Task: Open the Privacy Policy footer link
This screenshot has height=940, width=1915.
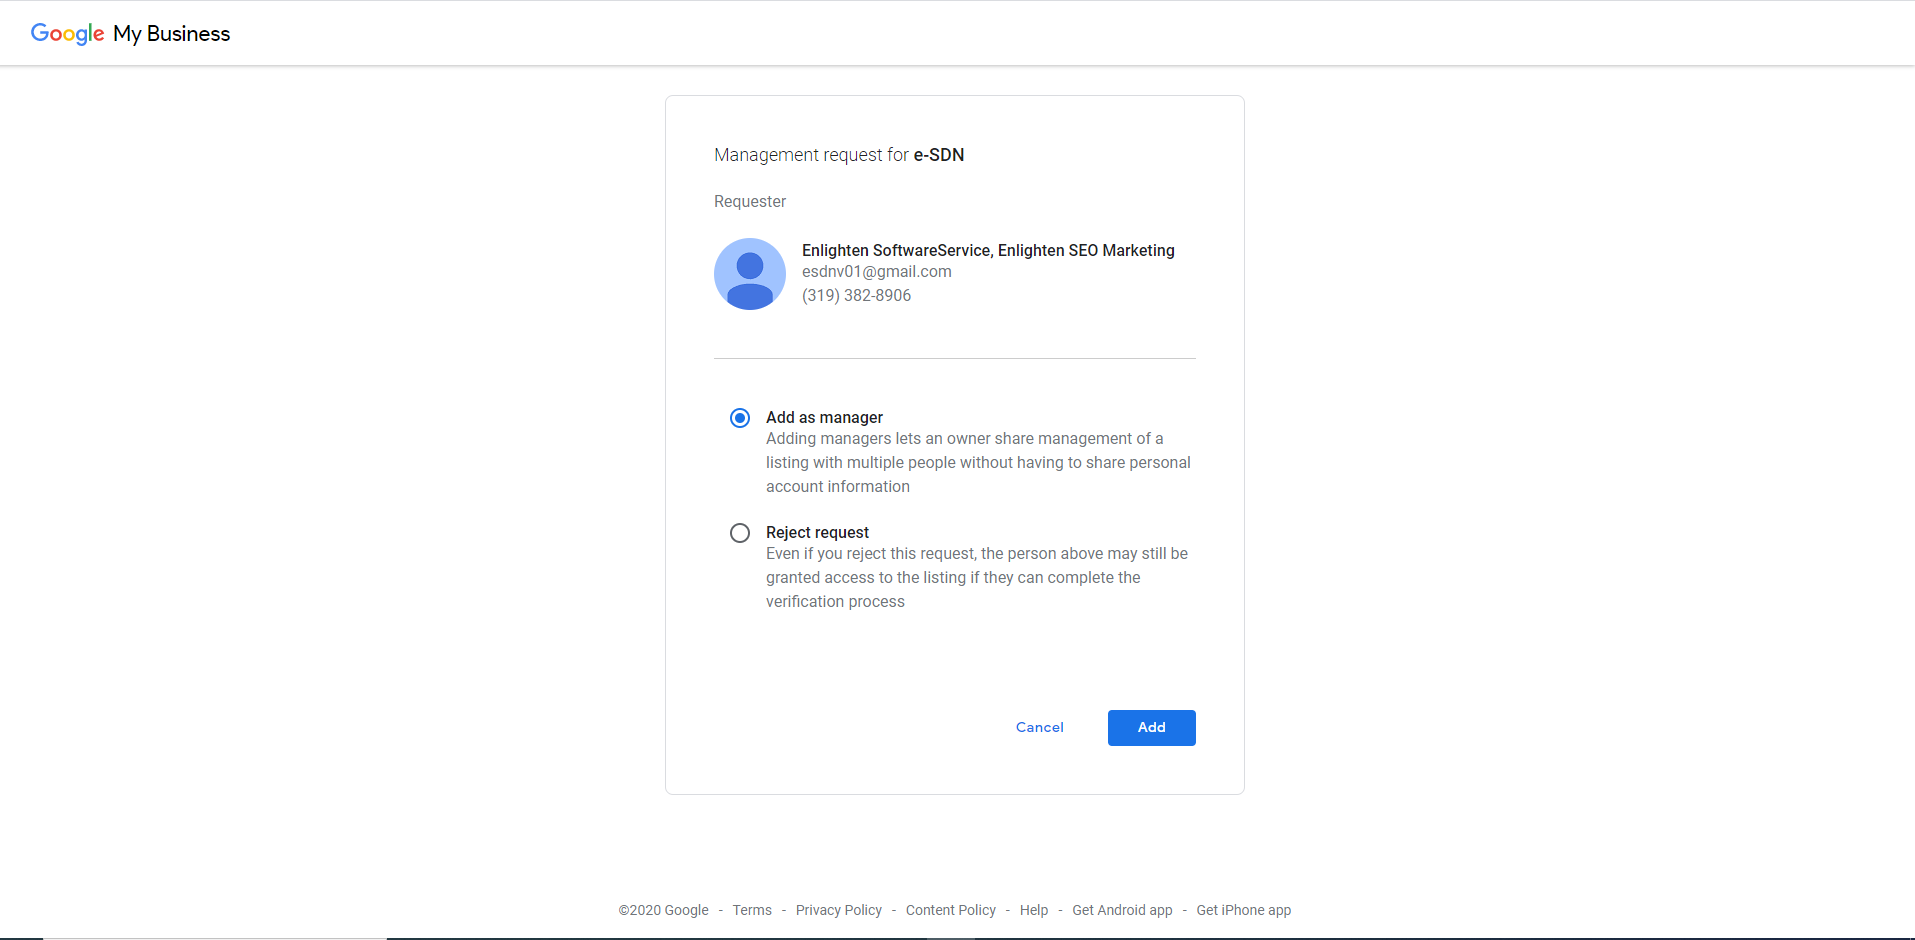Action: [x=839, y=910]
